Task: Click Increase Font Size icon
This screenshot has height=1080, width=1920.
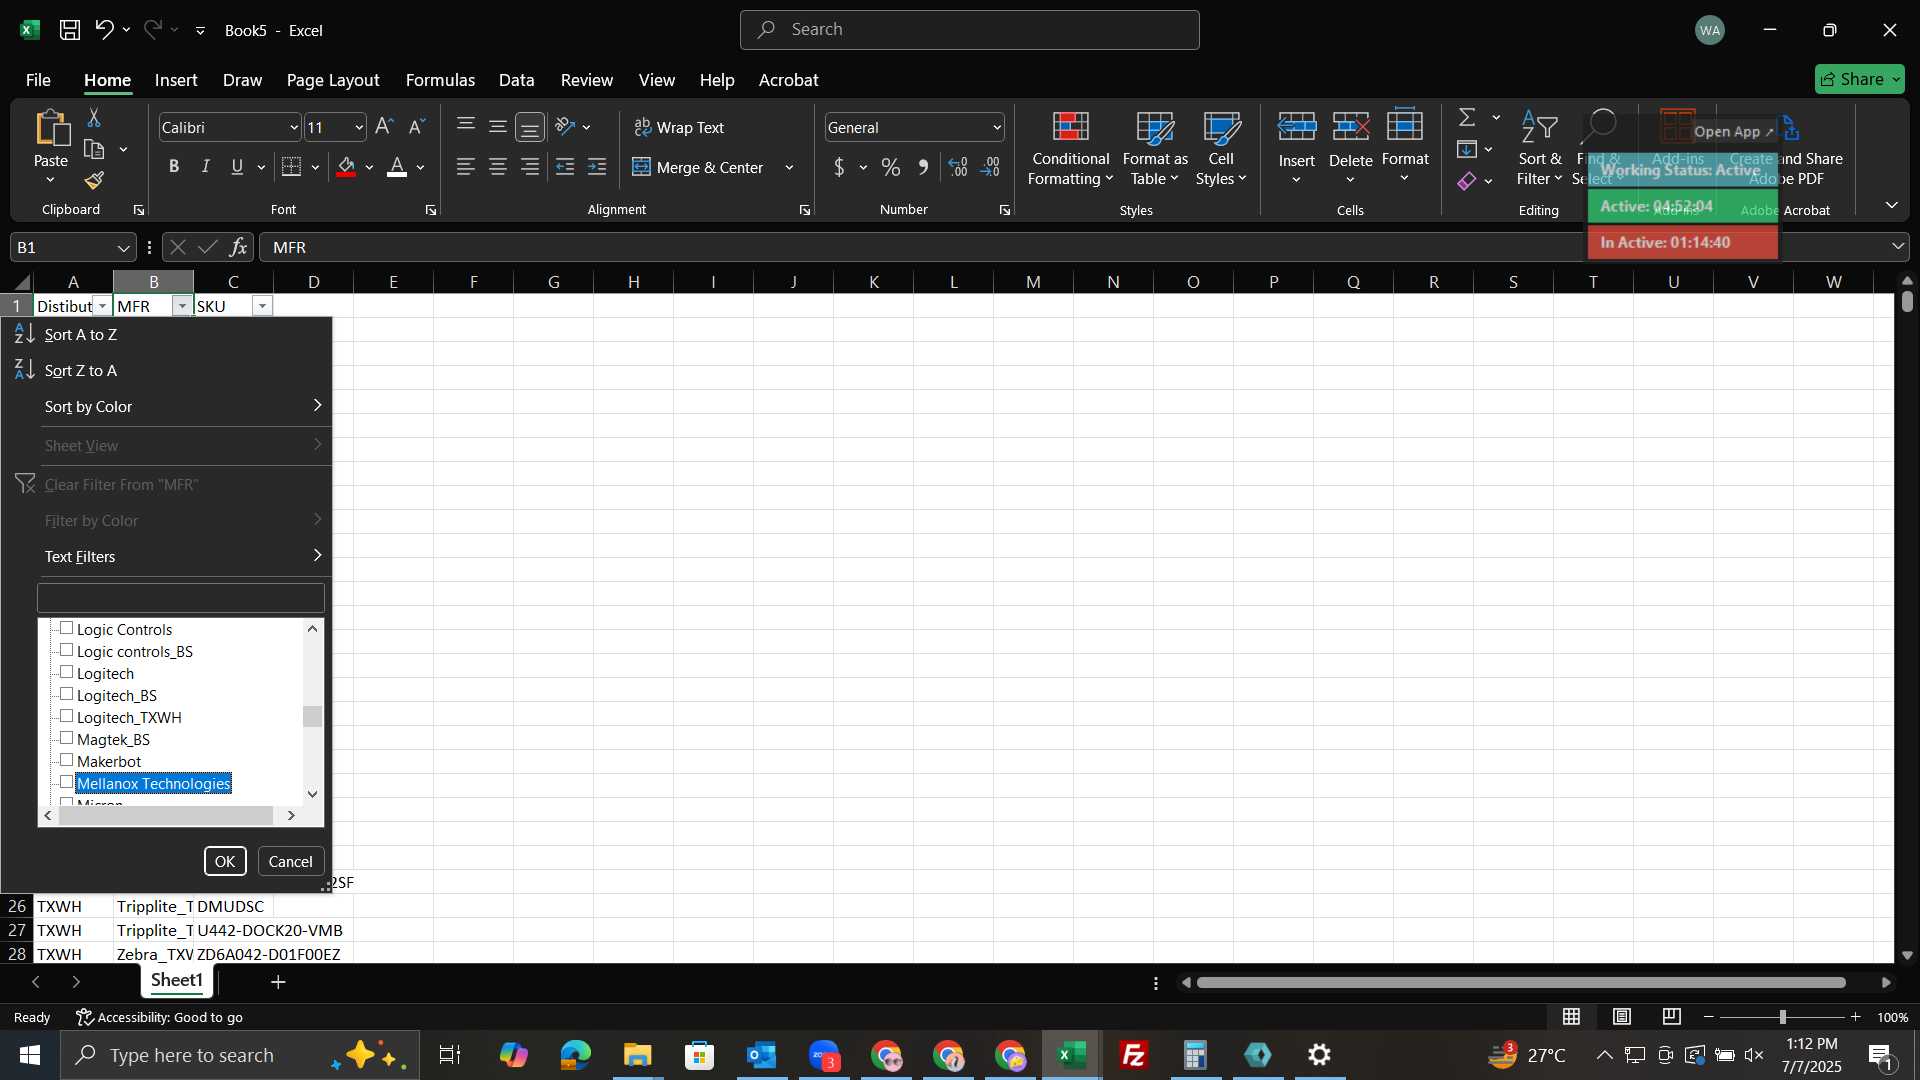Action: click(x=384, y=127)
